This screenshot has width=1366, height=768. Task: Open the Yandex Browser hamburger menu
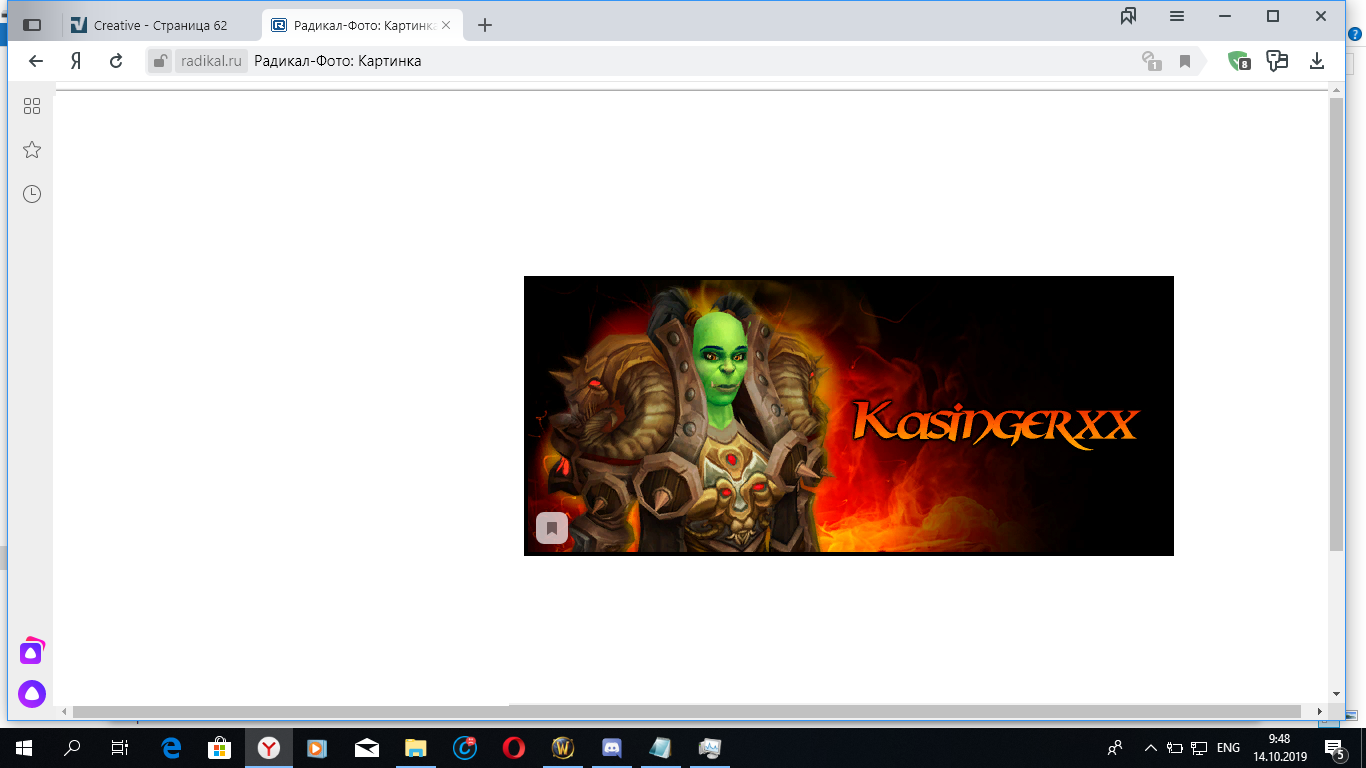point(1177,16)
